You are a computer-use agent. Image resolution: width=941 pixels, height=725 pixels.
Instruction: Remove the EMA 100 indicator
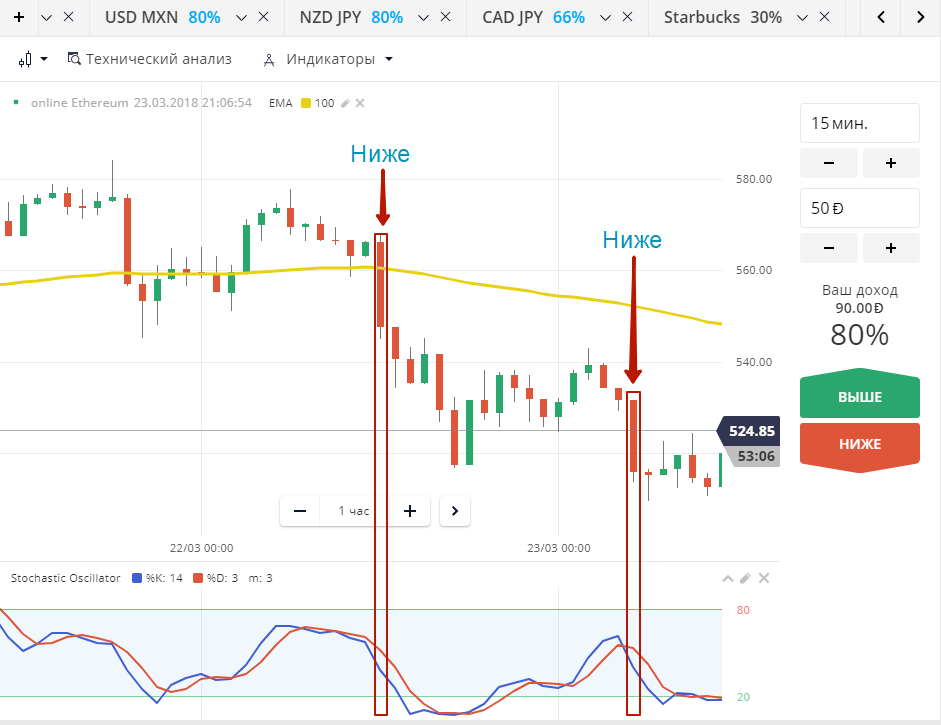tap(360, 102)
